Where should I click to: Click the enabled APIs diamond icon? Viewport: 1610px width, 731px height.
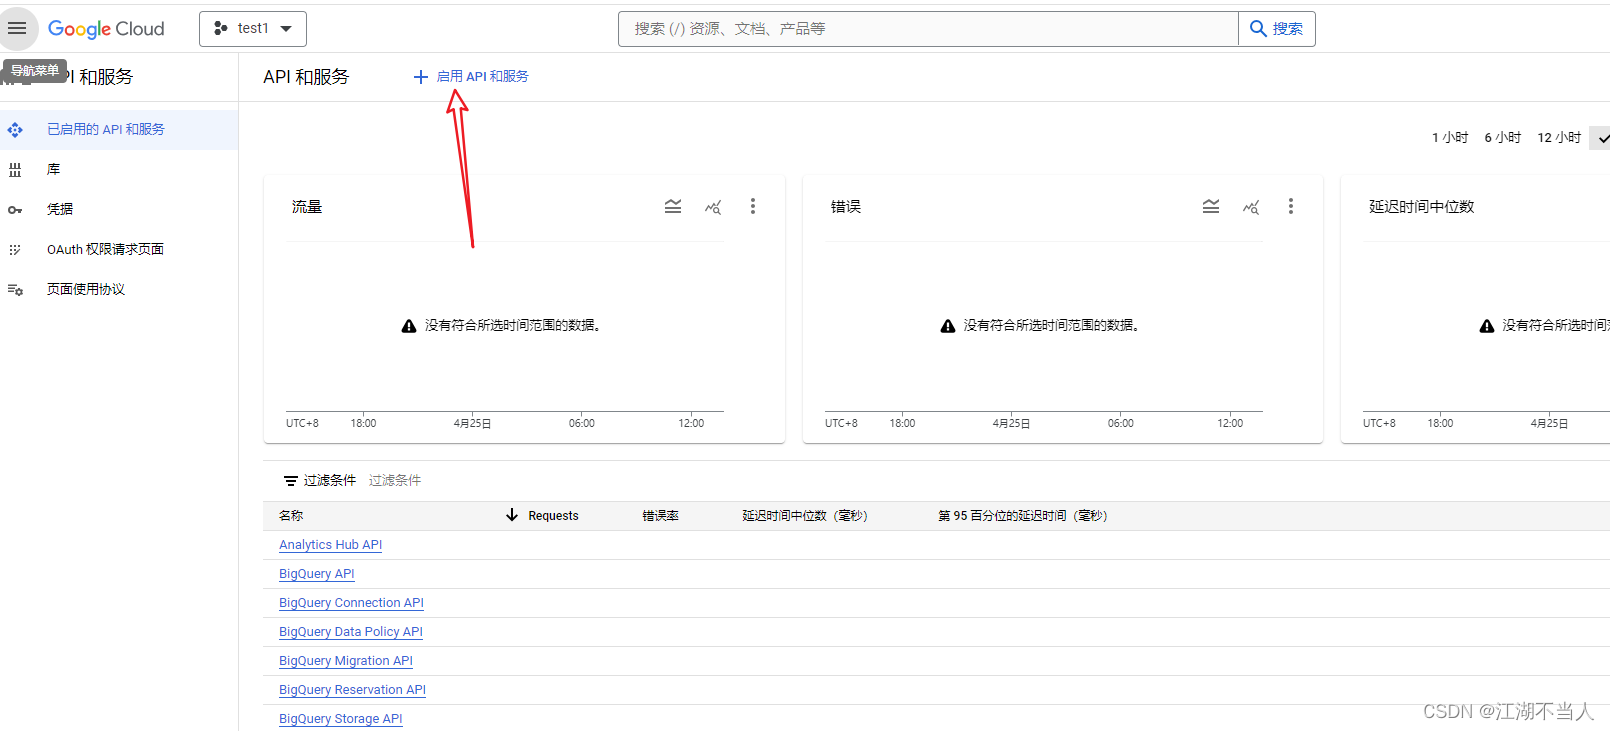pos(15,130)
